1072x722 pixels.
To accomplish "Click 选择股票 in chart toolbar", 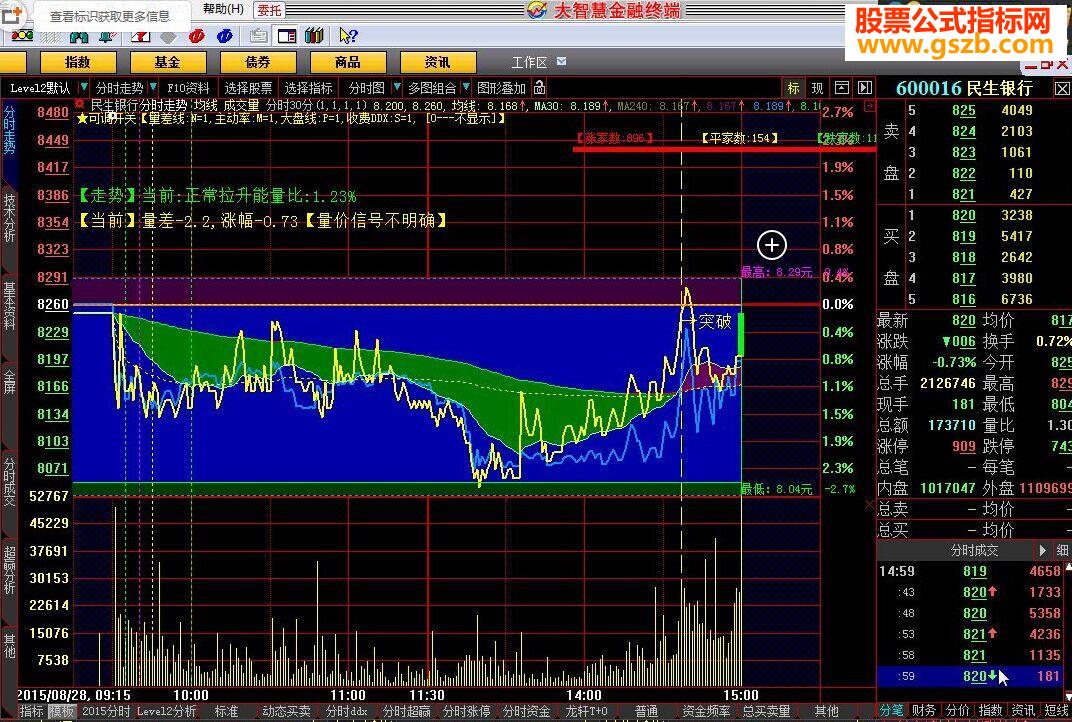I will (247, 88).
